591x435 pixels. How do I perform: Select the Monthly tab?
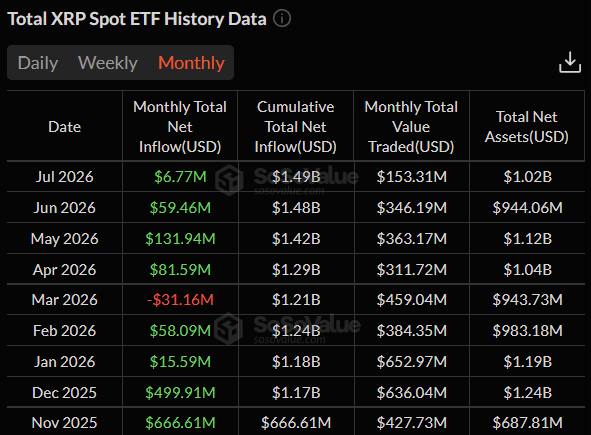pos(191,63)
